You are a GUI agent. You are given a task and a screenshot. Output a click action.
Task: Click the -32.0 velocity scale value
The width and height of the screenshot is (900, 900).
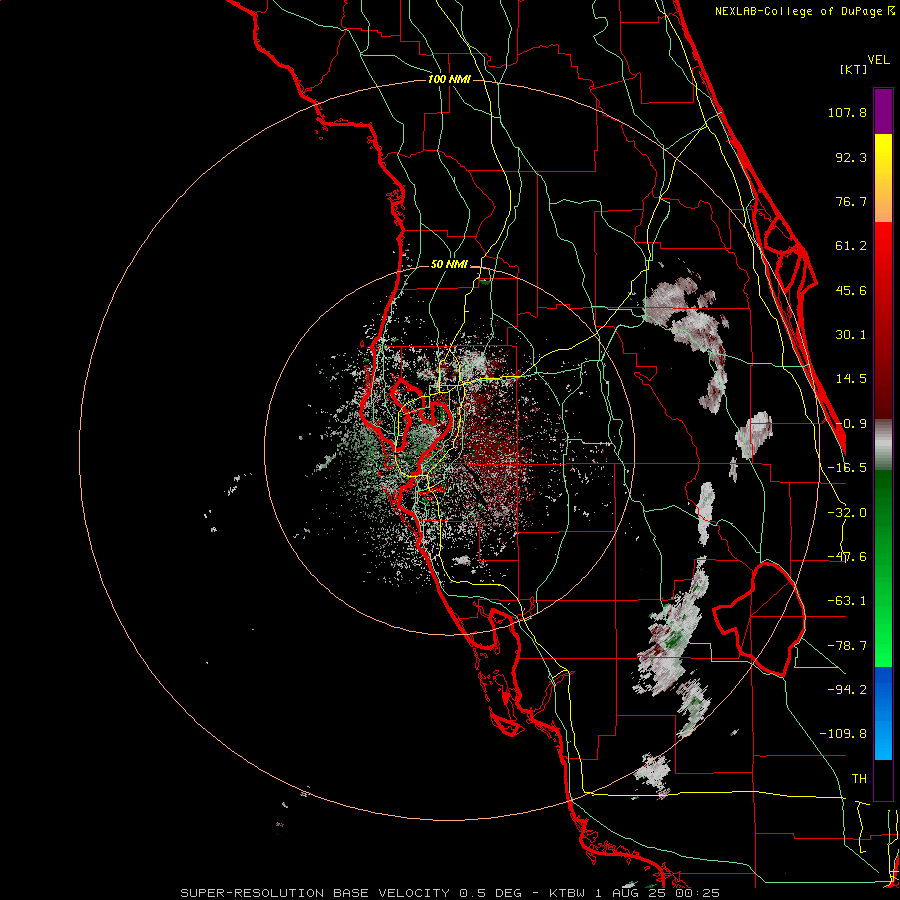tap(847, 513)
